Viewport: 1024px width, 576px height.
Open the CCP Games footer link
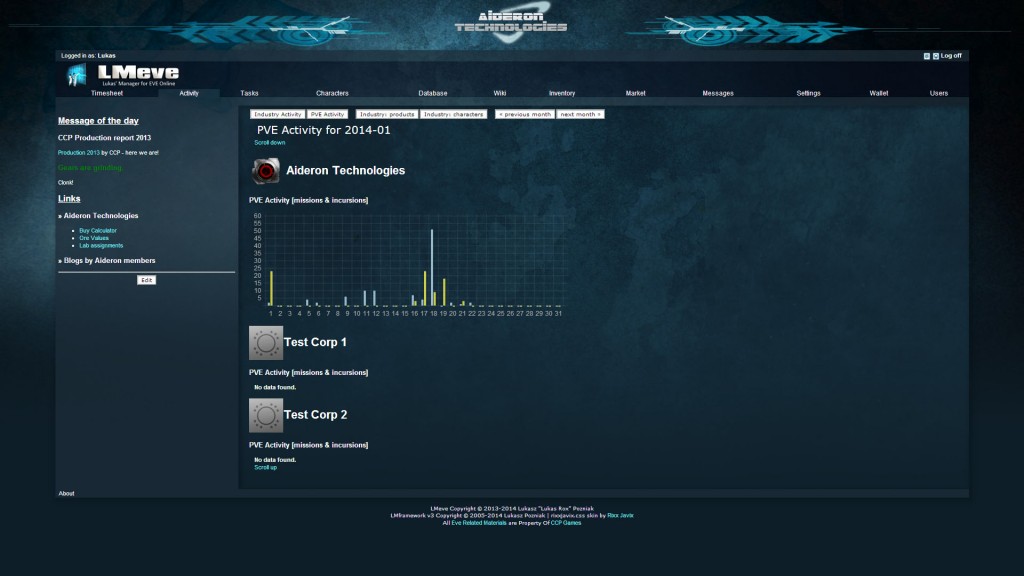566,523
